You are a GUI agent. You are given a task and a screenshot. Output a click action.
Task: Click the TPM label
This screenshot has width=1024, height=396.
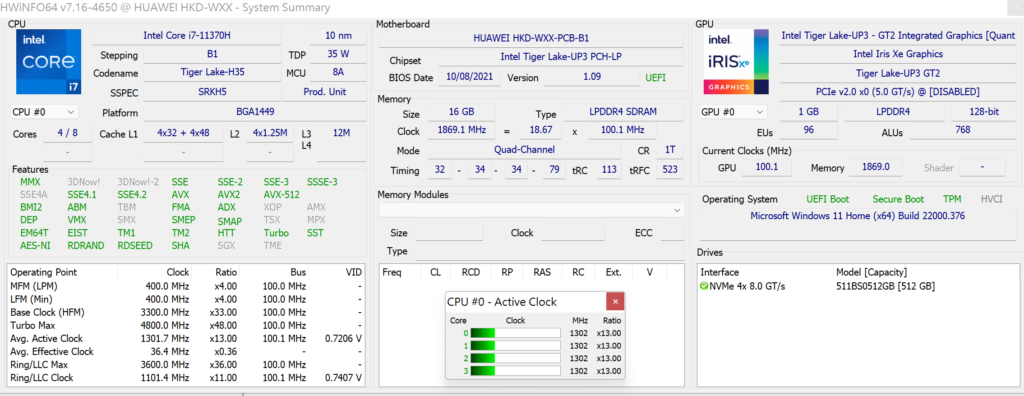coord(952,199)
